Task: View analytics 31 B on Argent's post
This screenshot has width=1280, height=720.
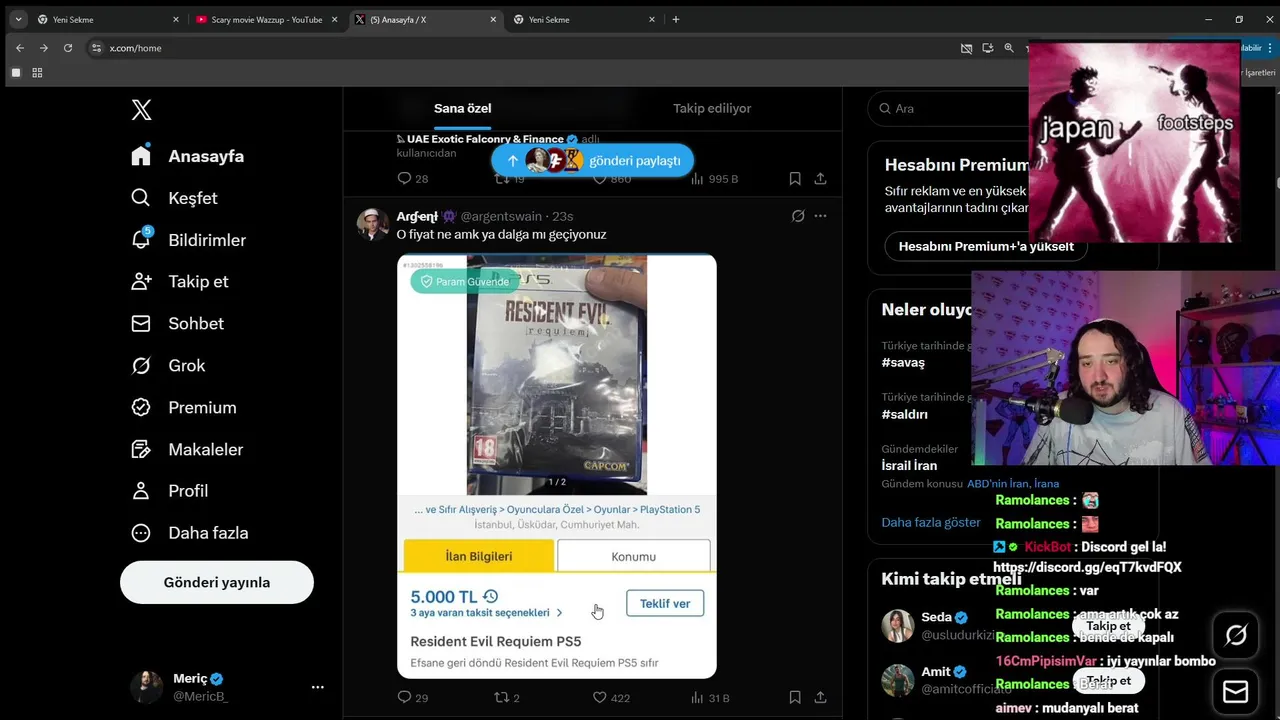Action: [710, 697]
